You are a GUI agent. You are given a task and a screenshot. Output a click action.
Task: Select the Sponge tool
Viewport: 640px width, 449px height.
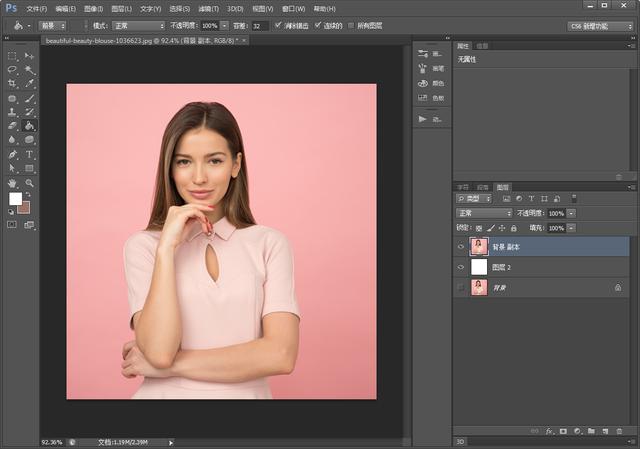(x=29, y=140)
